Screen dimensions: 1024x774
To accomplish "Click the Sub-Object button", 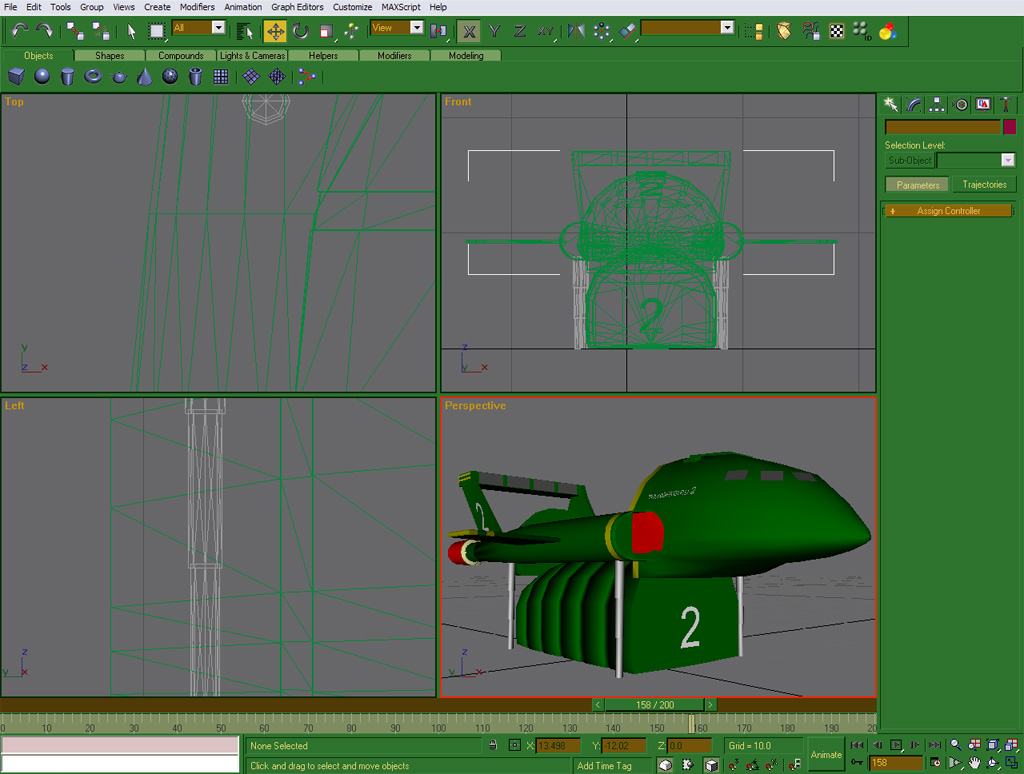I will click(910, 160).
